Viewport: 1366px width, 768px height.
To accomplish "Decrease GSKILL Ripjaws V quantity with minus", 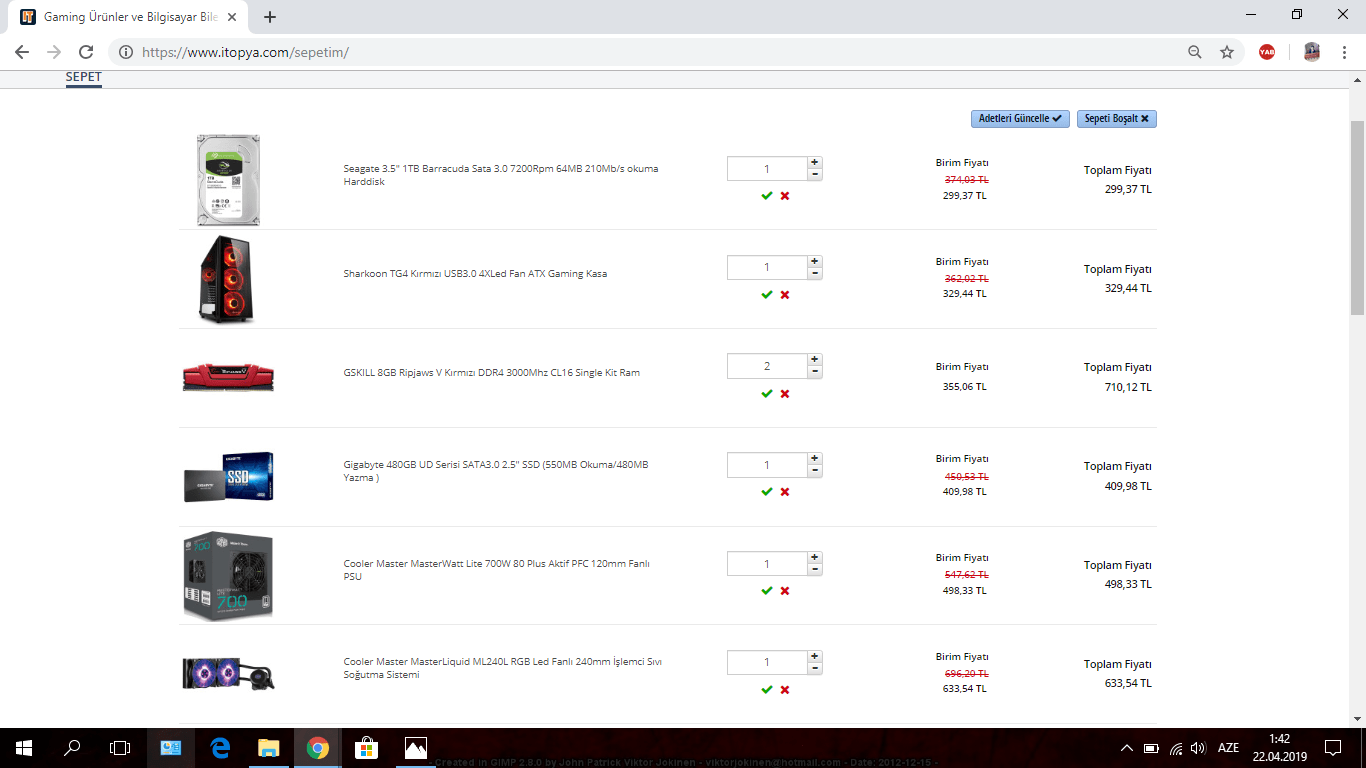I will coord(815,372).
